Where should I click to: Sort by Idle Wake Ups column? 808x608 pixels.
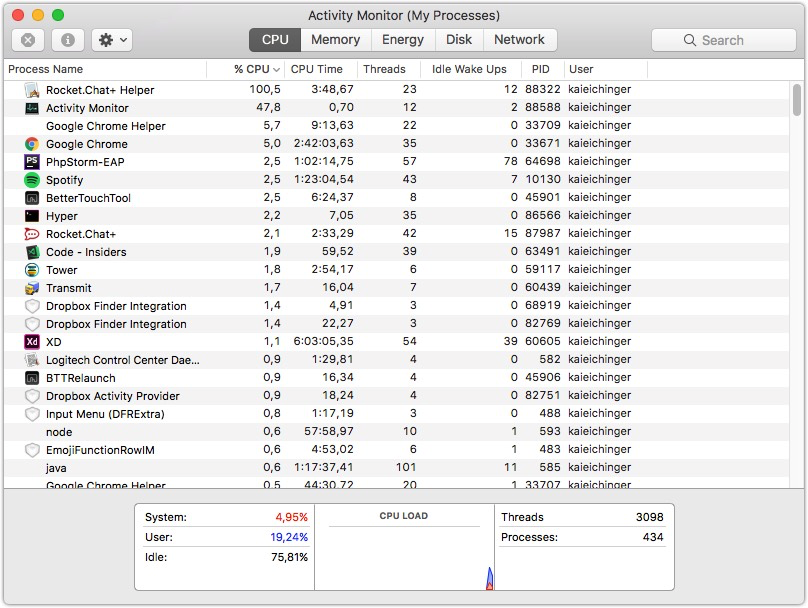pos(470,69)
